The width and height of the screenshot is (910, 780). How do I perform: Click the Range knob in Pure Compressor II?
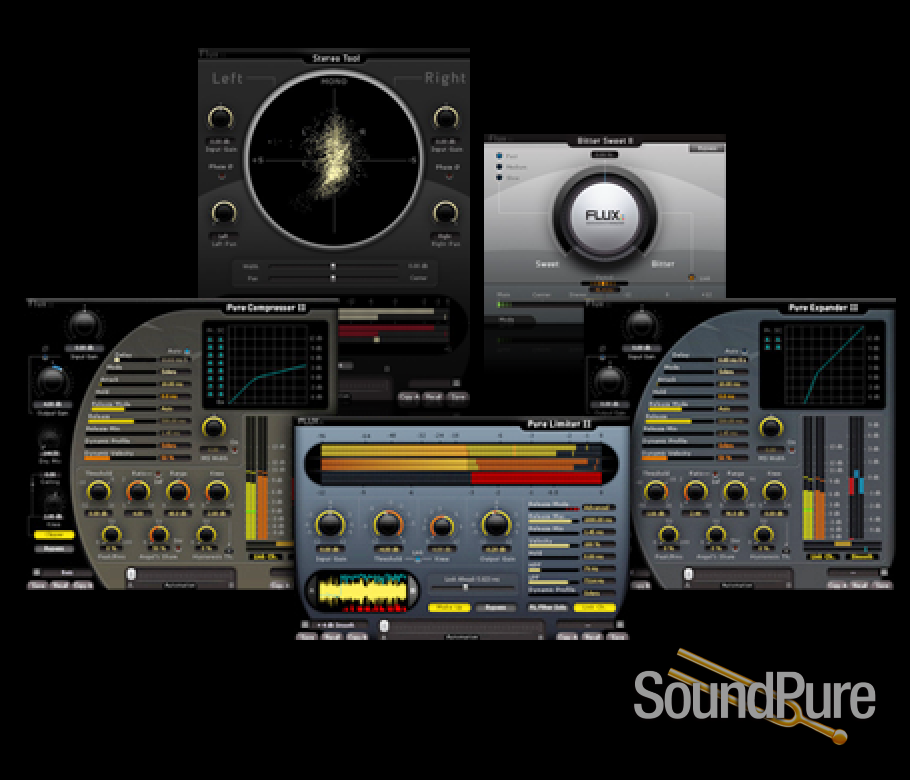pos(178,492)
